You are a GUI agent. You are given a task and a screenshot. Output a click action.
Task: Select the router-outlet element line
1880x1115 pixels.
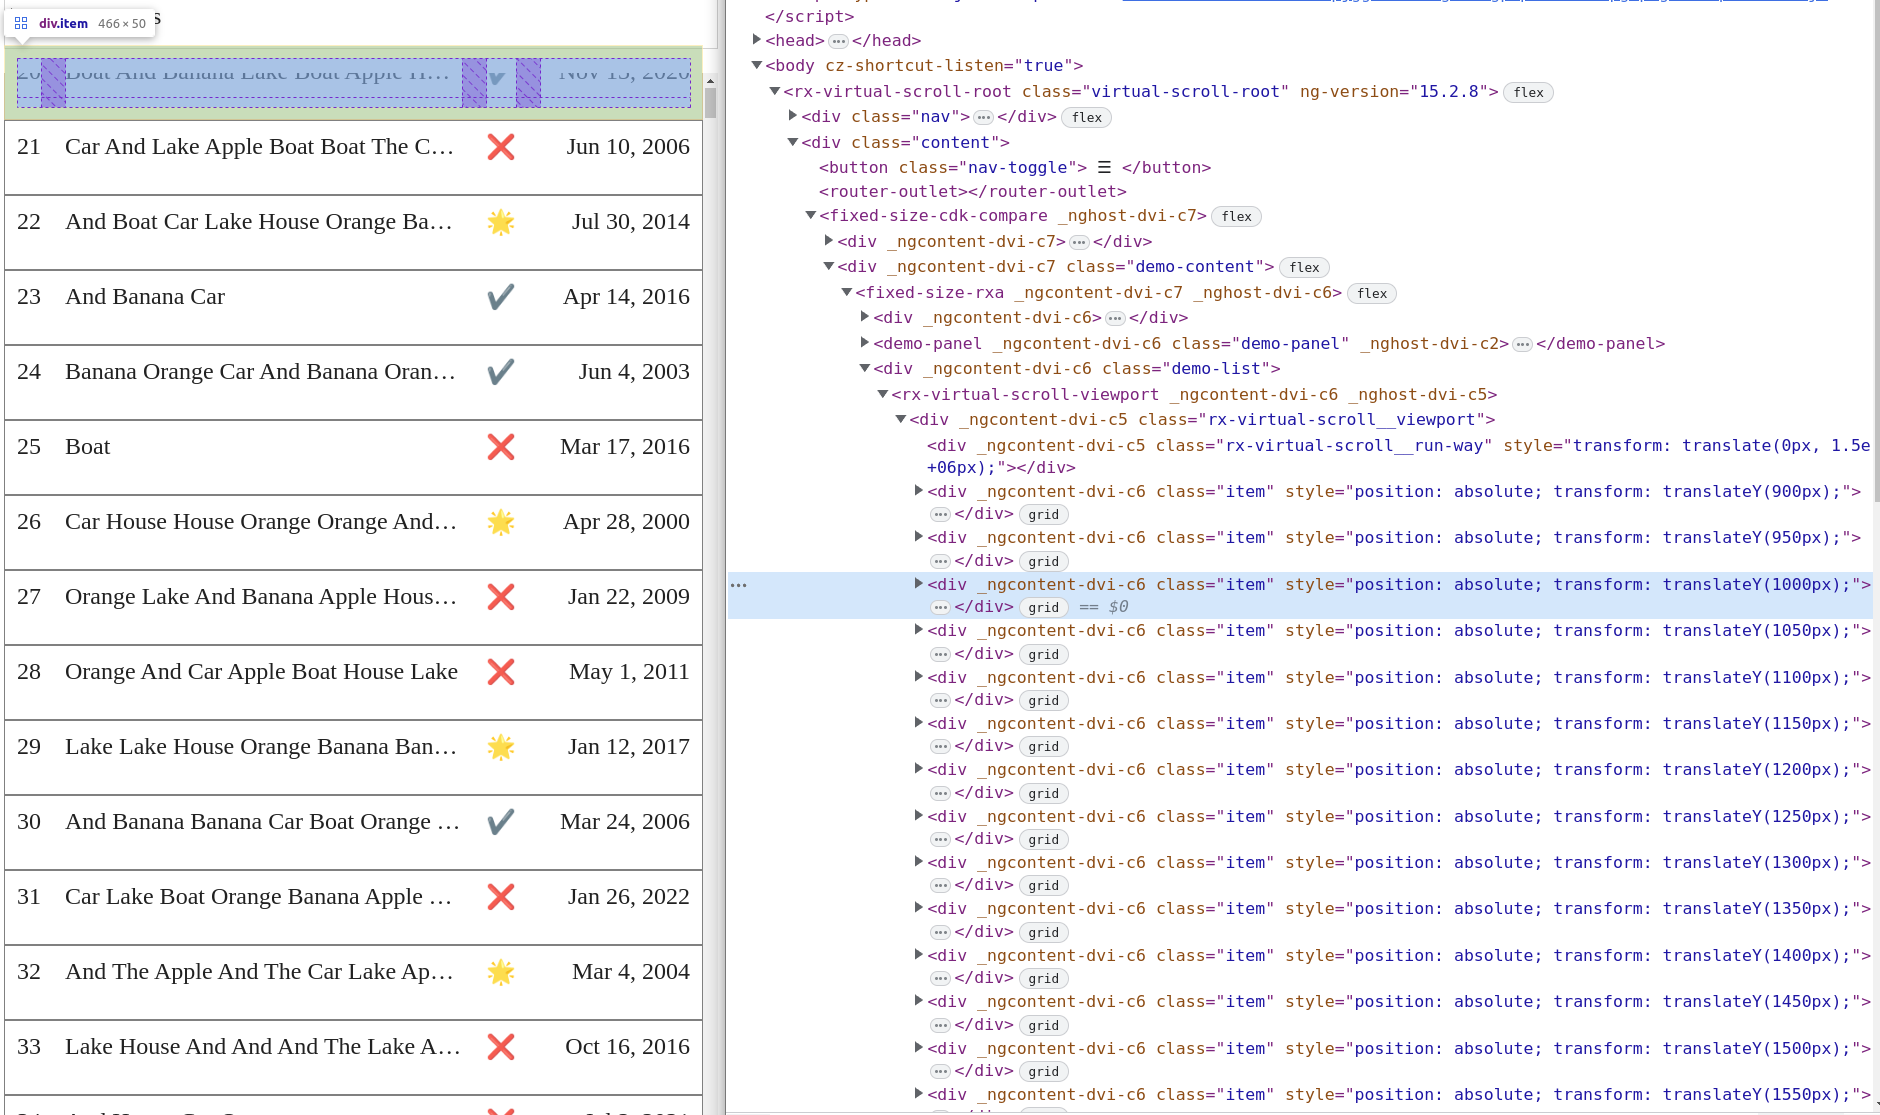point(972,191)
